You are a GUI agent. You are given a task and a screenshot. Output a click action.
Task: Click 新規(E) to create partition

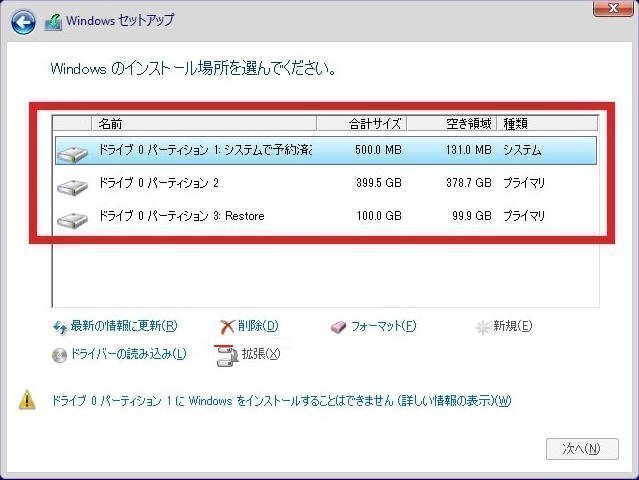513,326
